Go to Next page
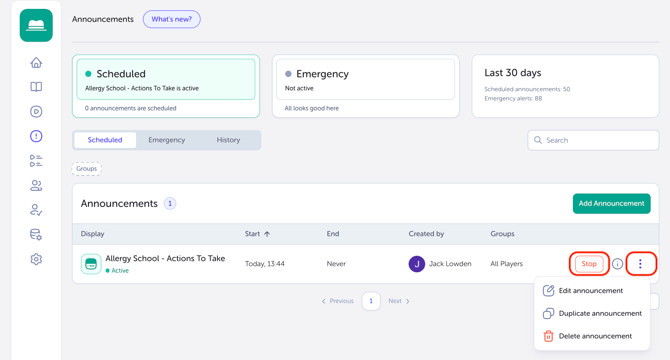 [399, 301]
